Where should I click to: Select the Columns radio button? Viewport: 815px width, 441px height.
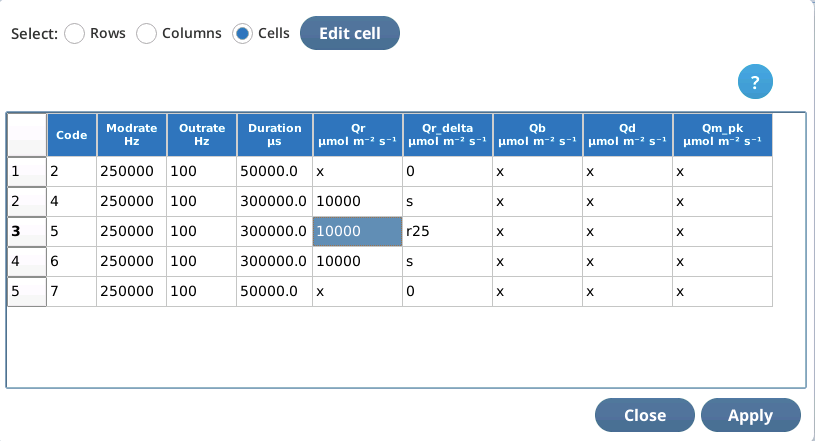(x=147, y=34)
